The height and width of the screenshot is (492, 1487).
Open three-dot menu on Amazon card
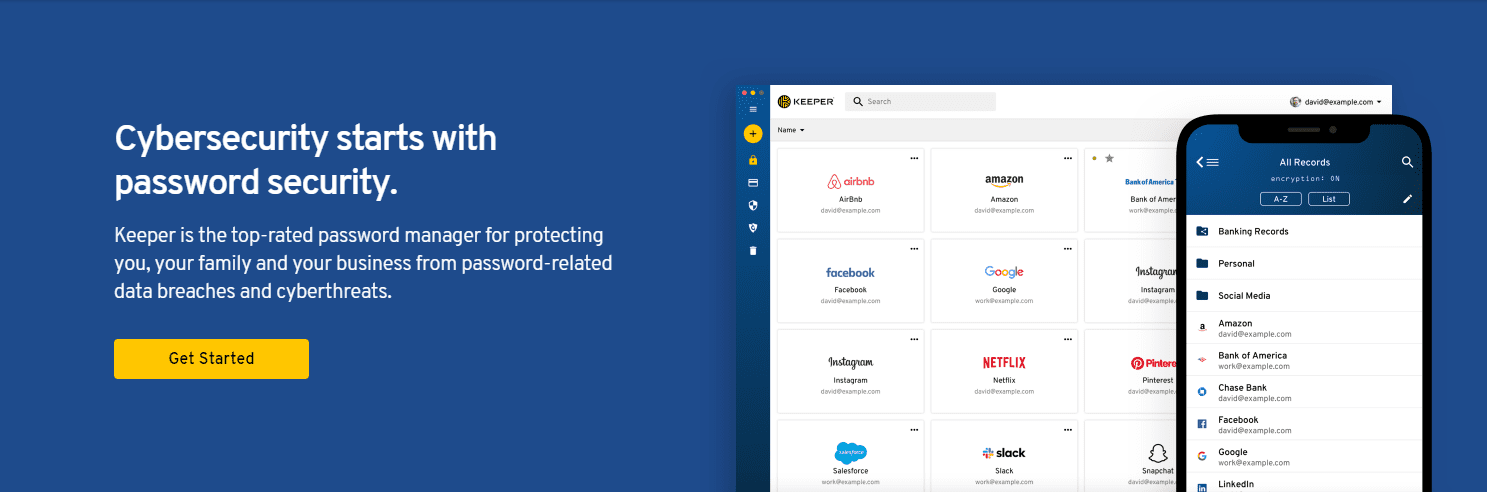point(1067,158)
